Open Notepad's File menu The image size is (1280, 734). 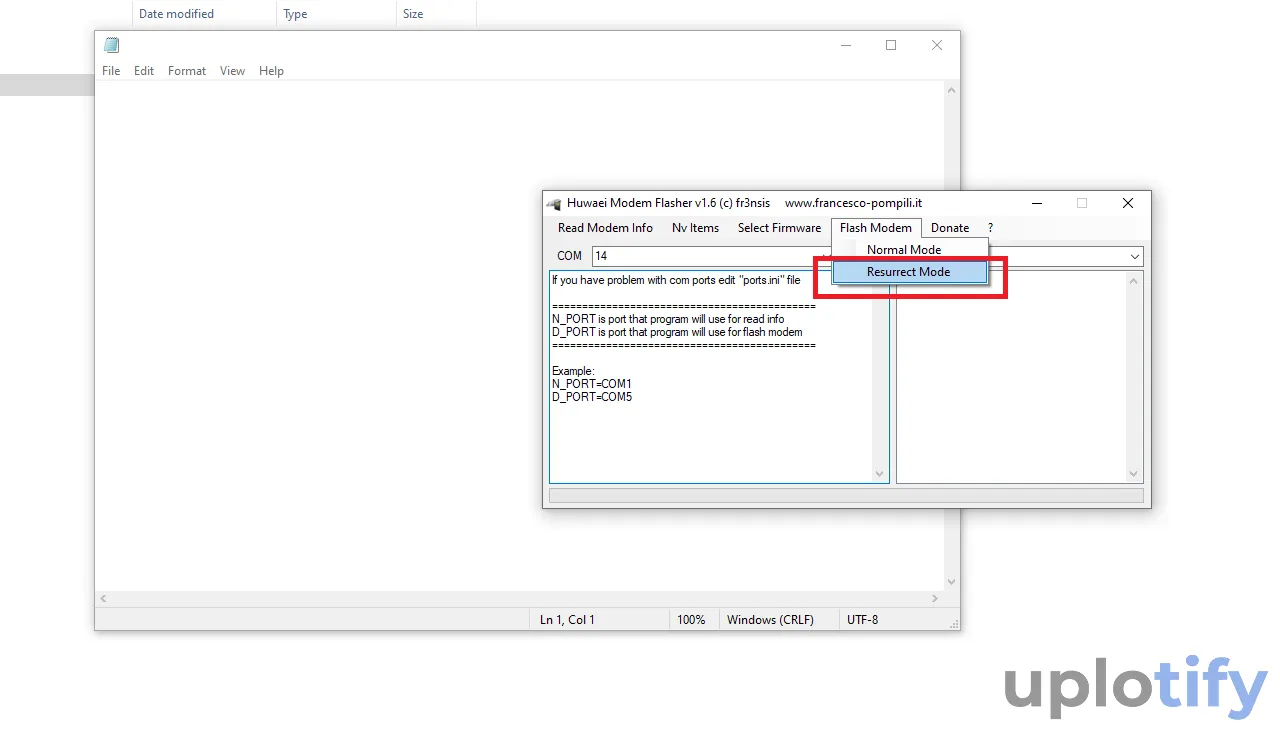[x=111, y=71]
